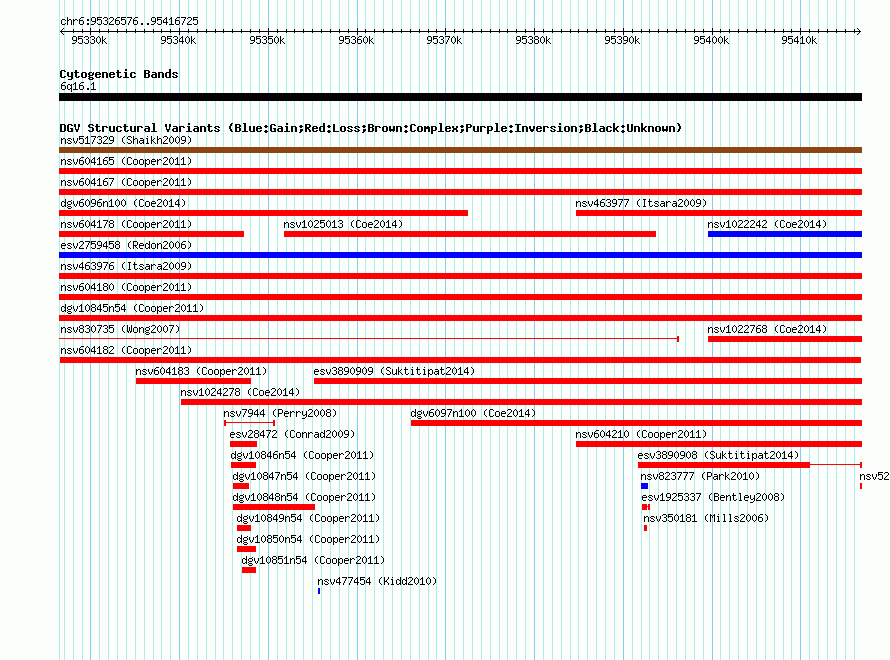Click esv2759458 (Redon2006) label
The height and width of the screenshot is (660, 890).
pos(126,245)
